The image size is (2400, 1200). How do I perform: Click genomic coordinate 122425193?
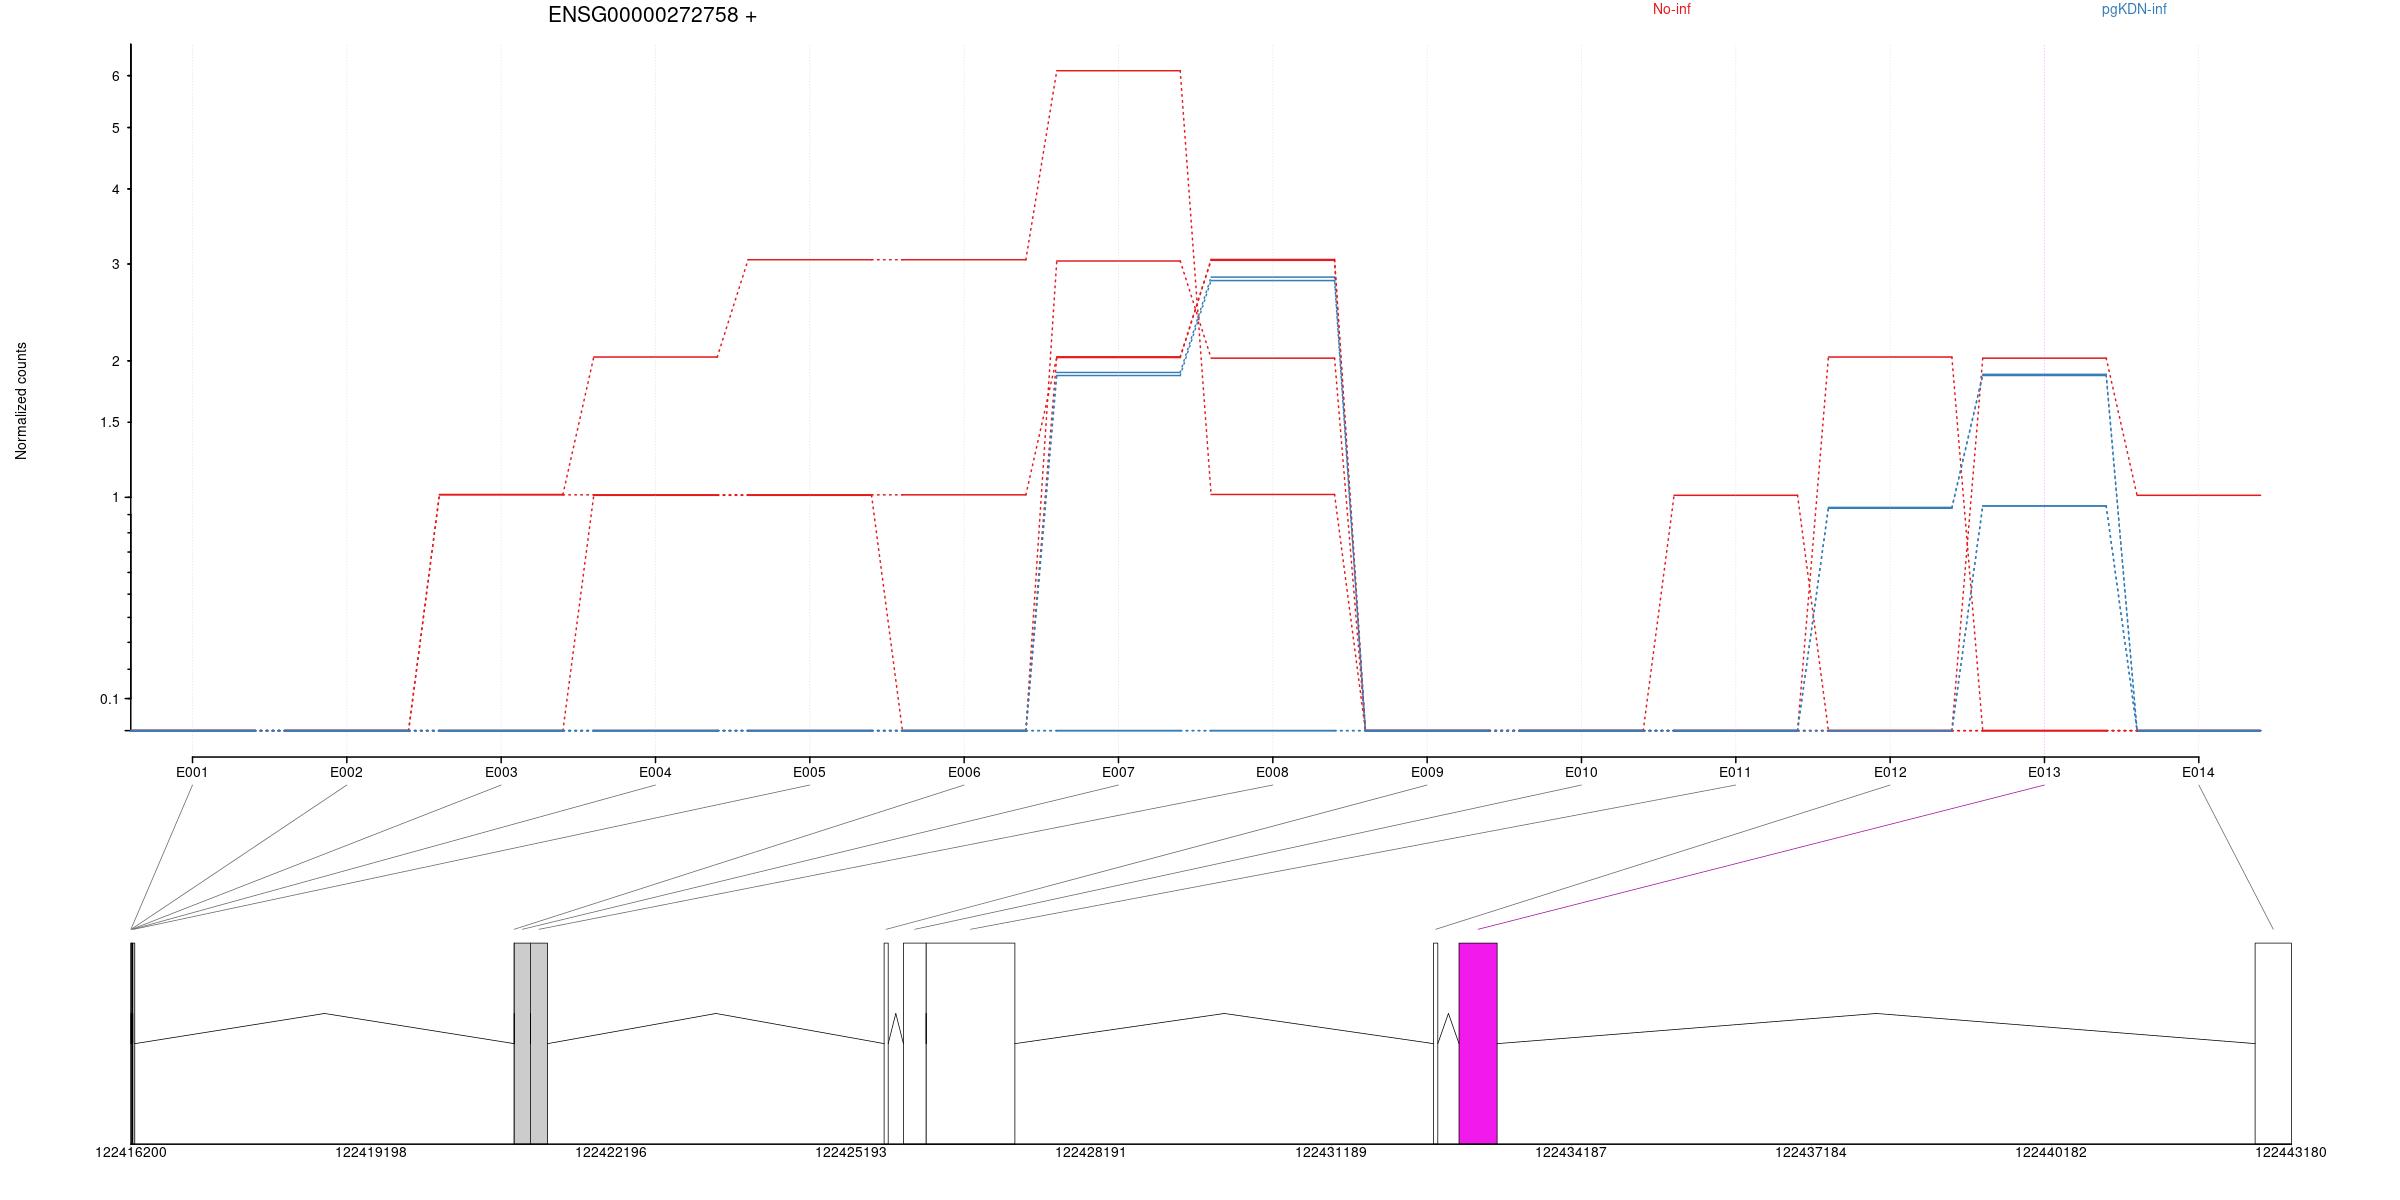point(851,1152)
